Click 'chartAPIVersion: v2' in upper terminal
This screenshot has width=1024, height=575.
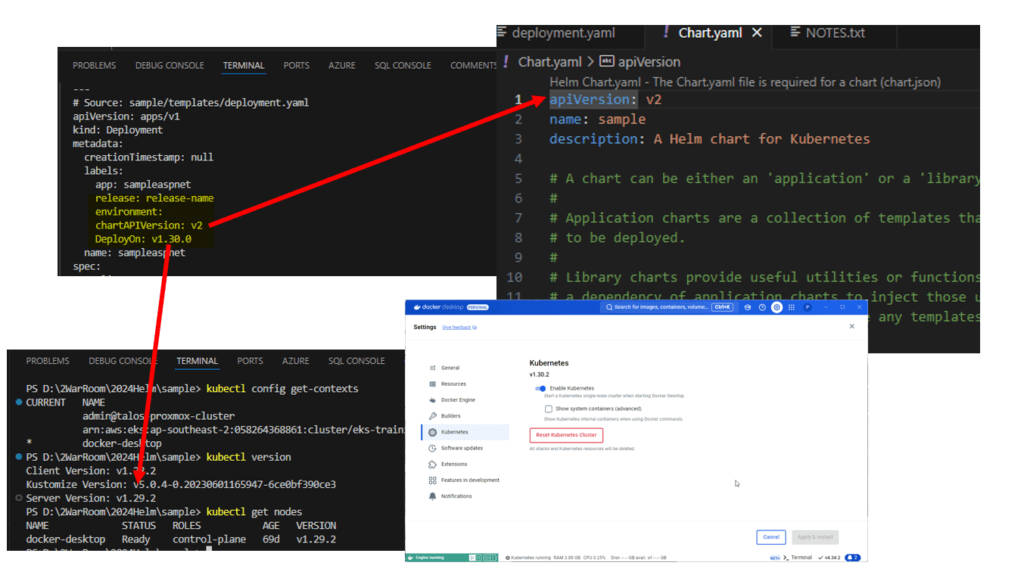(149, 225)
